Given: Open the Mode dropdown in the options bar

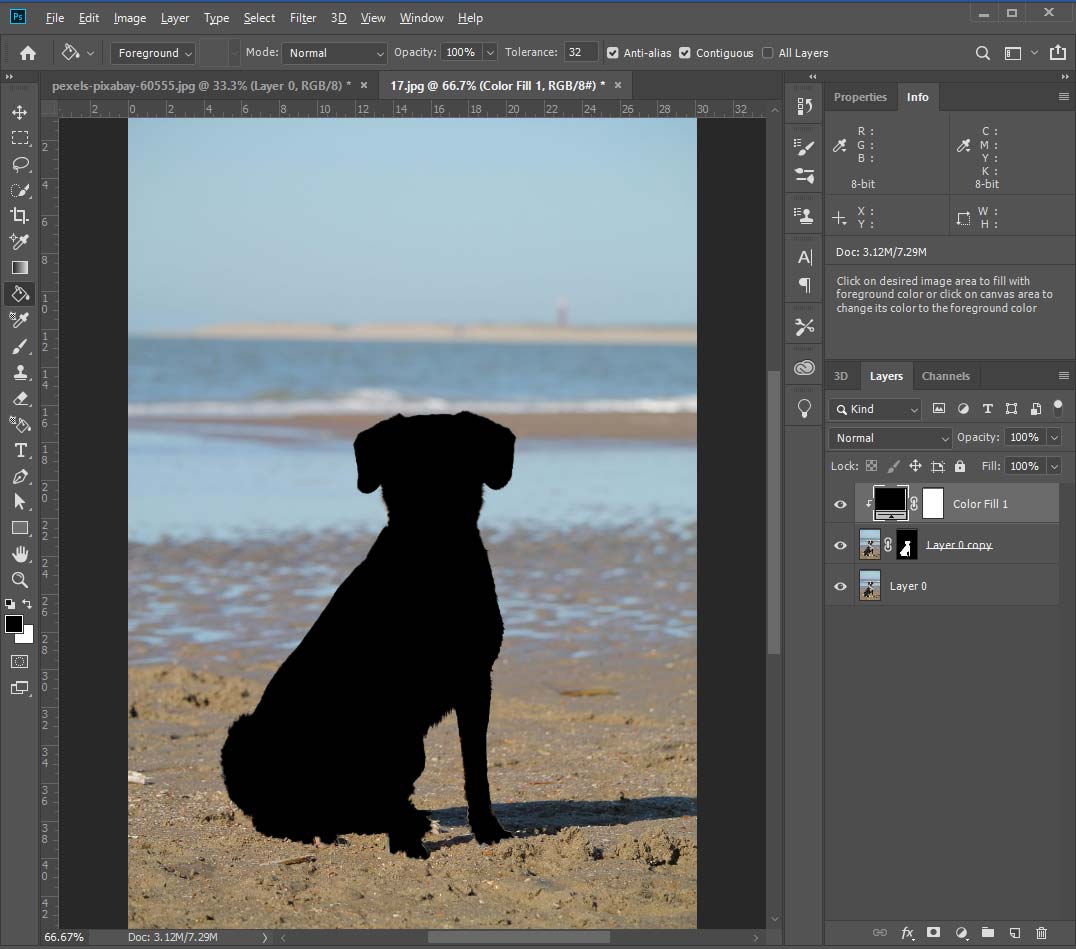Looking at the screenshot, I should 334,52.
